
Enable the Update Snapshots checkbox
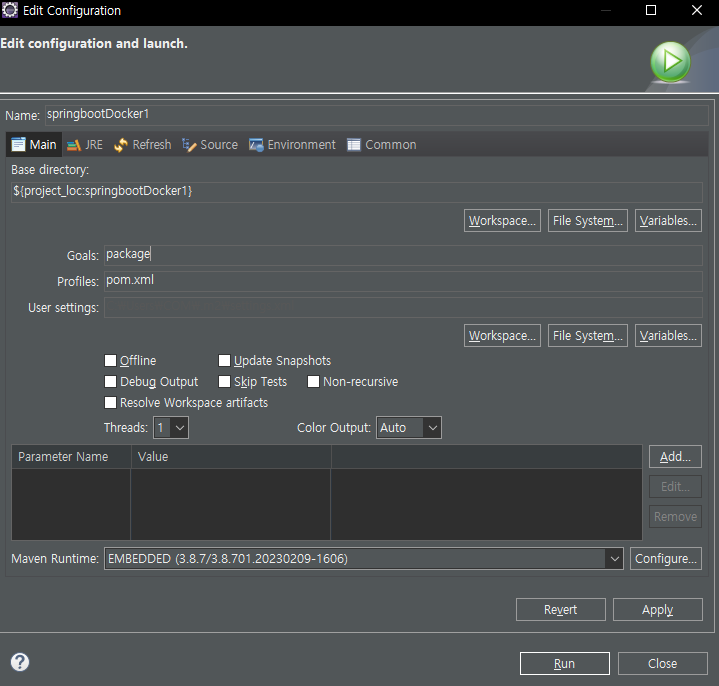tap(224, 360)
